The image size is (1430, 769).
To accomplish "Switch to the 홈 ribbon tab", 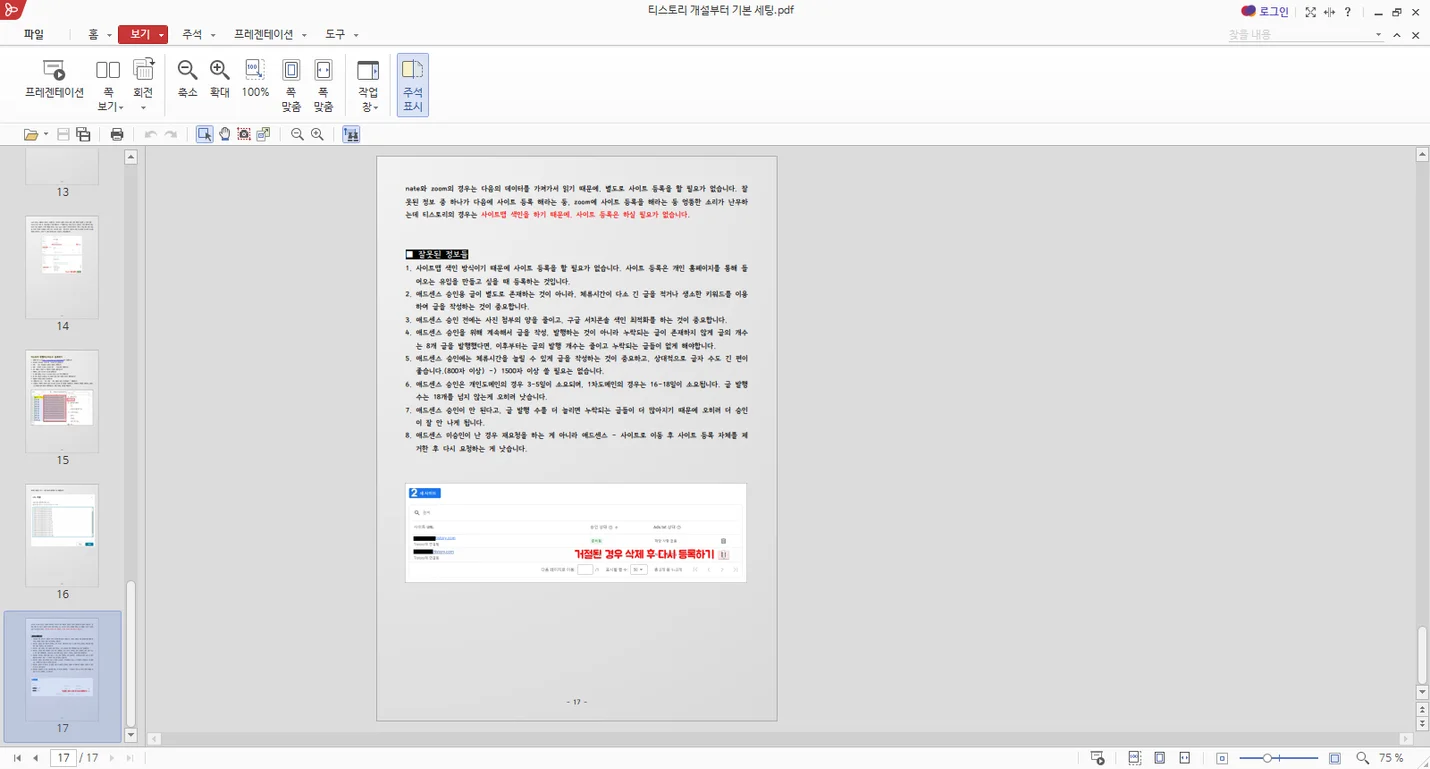I will pos(93,34).
